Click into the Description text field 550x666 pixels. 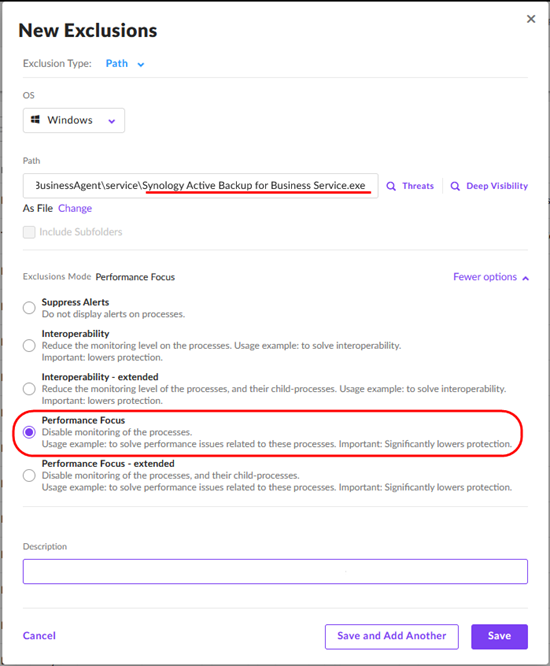tap(275, 571)
